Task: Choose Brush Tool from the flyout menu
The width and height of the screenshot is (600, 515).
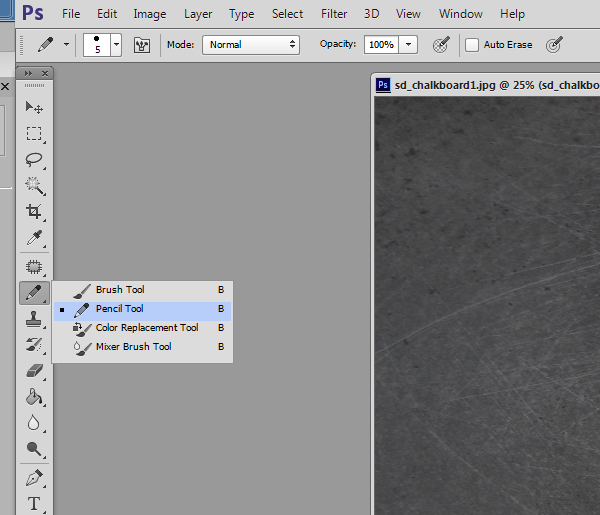Action: pyautogui.click(x=120, y=290)
